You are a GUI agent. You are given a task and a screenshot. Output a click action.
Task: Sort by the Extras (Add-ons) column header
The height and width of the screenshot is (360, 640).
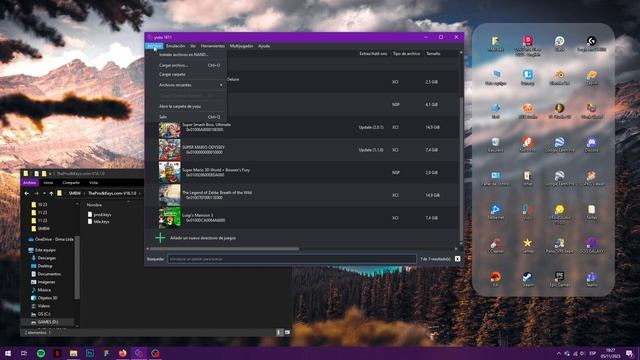click(373, 53)
